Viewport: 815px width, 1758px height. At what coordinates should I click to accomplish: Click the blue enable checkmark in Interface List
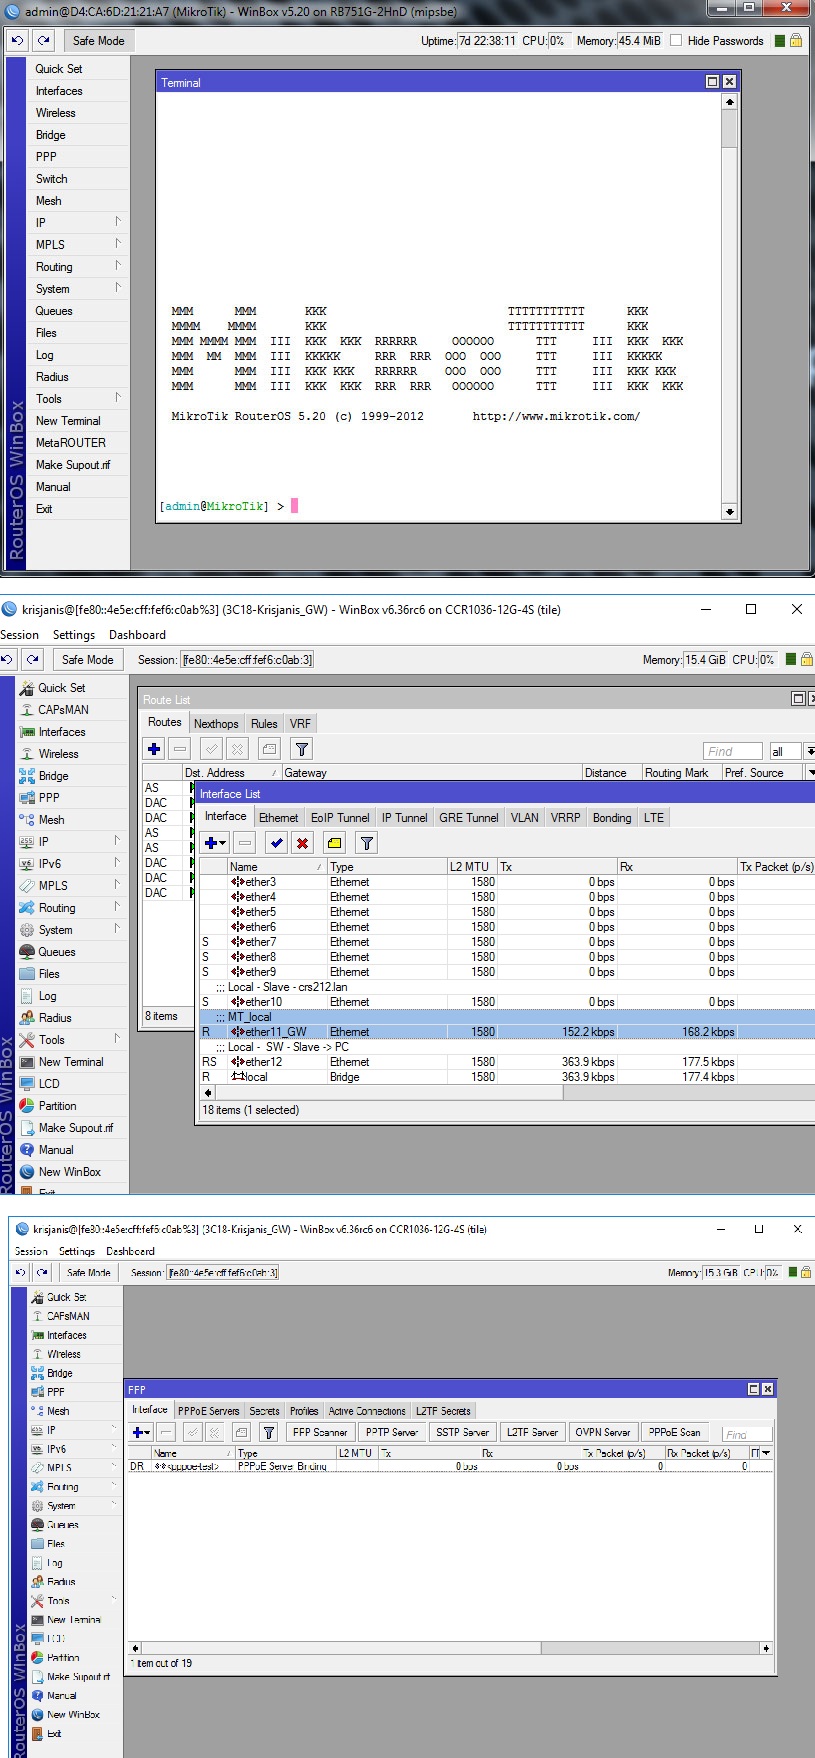[x=277, y=843]
